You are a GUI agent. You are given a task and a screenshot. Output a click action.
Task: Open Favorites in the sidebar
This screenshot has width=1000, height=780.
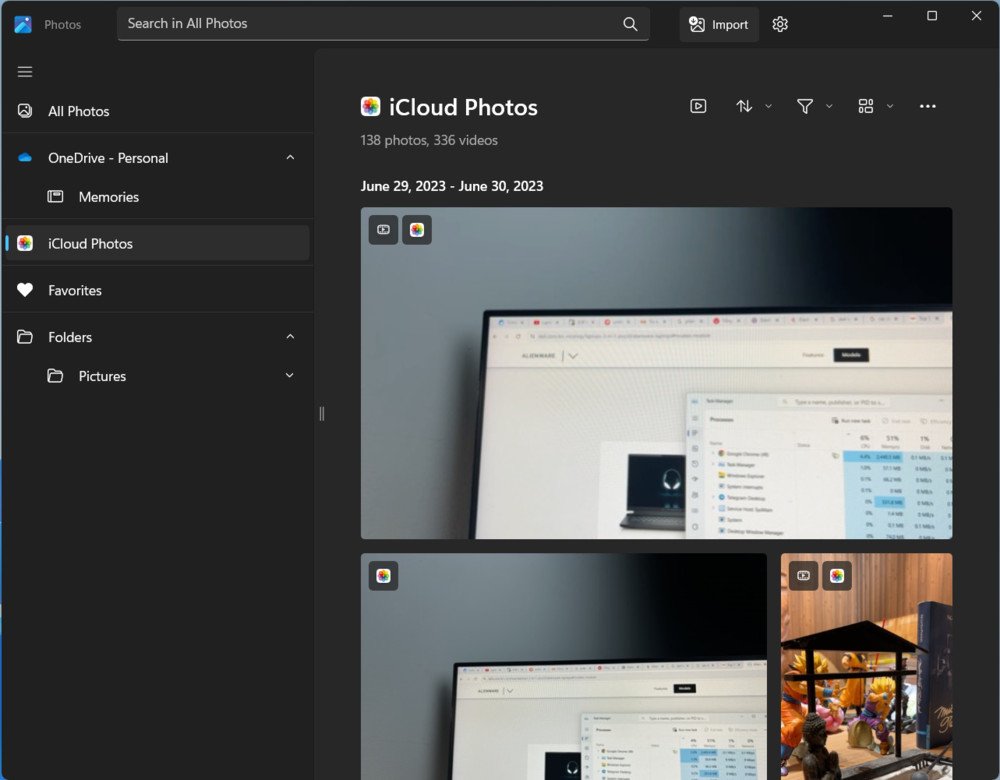pos(75,290)
